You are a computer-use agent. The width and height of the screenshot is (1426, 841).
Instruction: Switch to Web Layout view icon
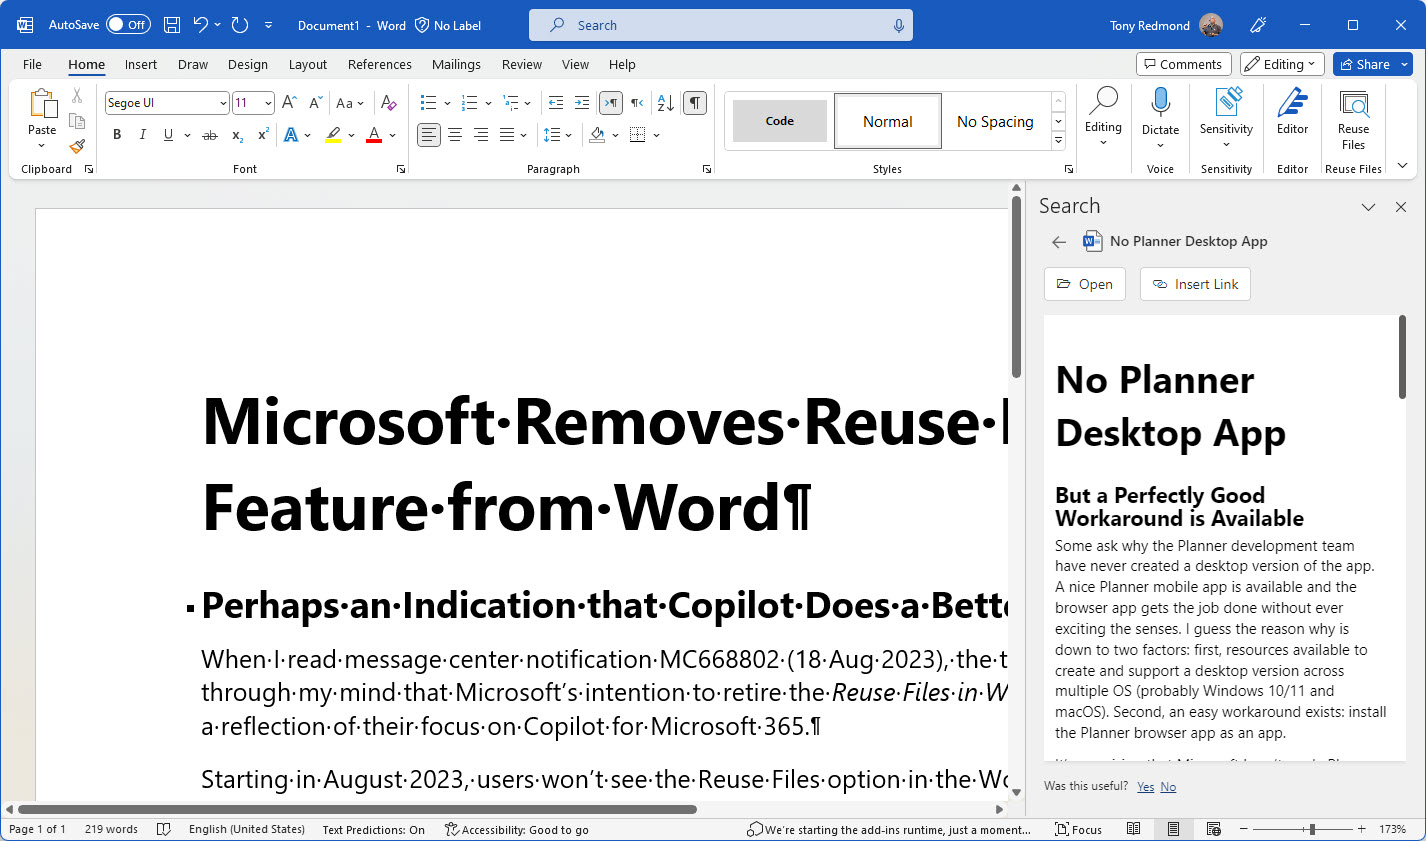pos(1213,829)
